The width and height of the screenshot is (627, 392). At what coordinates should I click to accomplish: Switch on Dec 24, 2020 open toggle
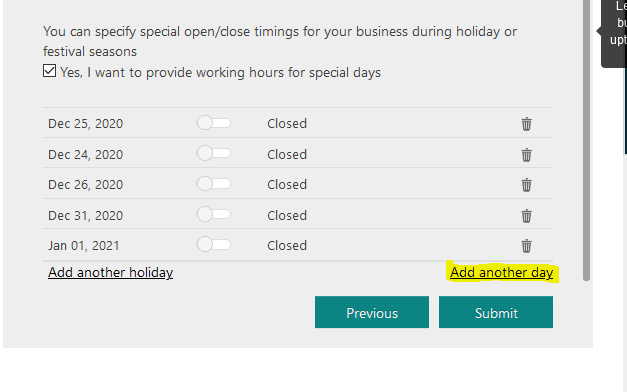point(214,153)
